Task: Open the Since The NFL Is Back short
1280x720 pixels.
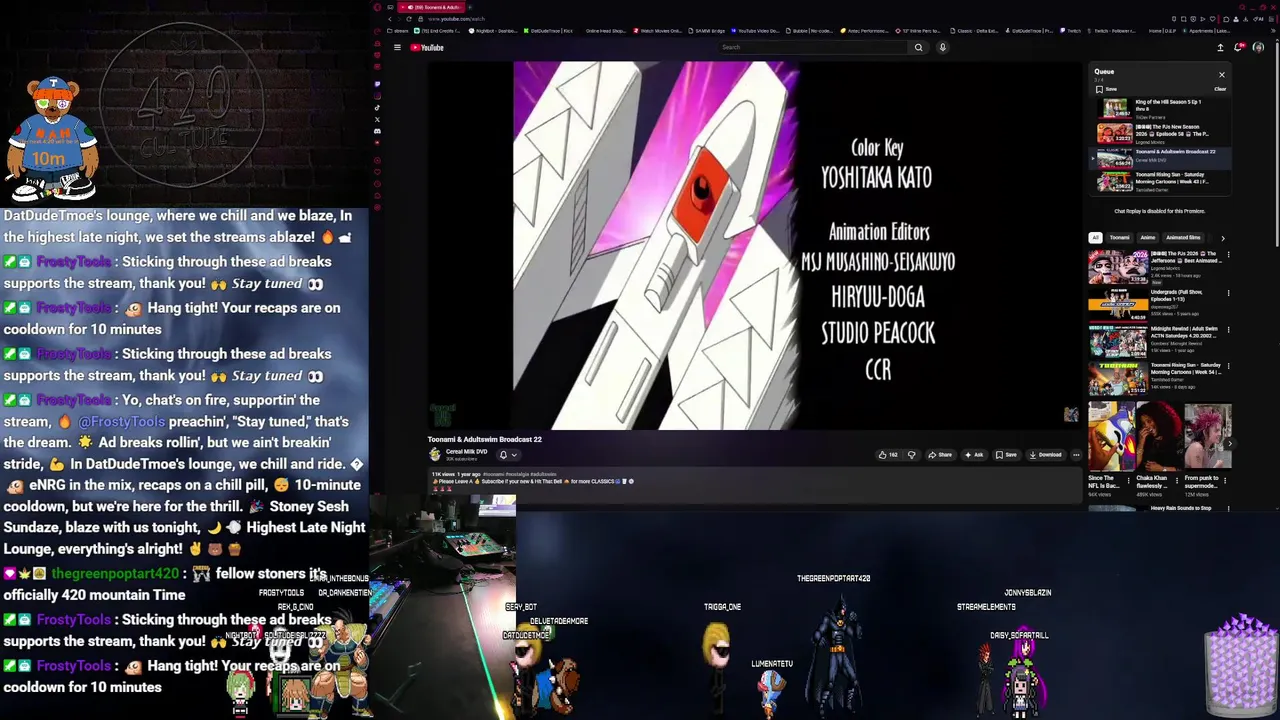Action: click(1112, 437)
